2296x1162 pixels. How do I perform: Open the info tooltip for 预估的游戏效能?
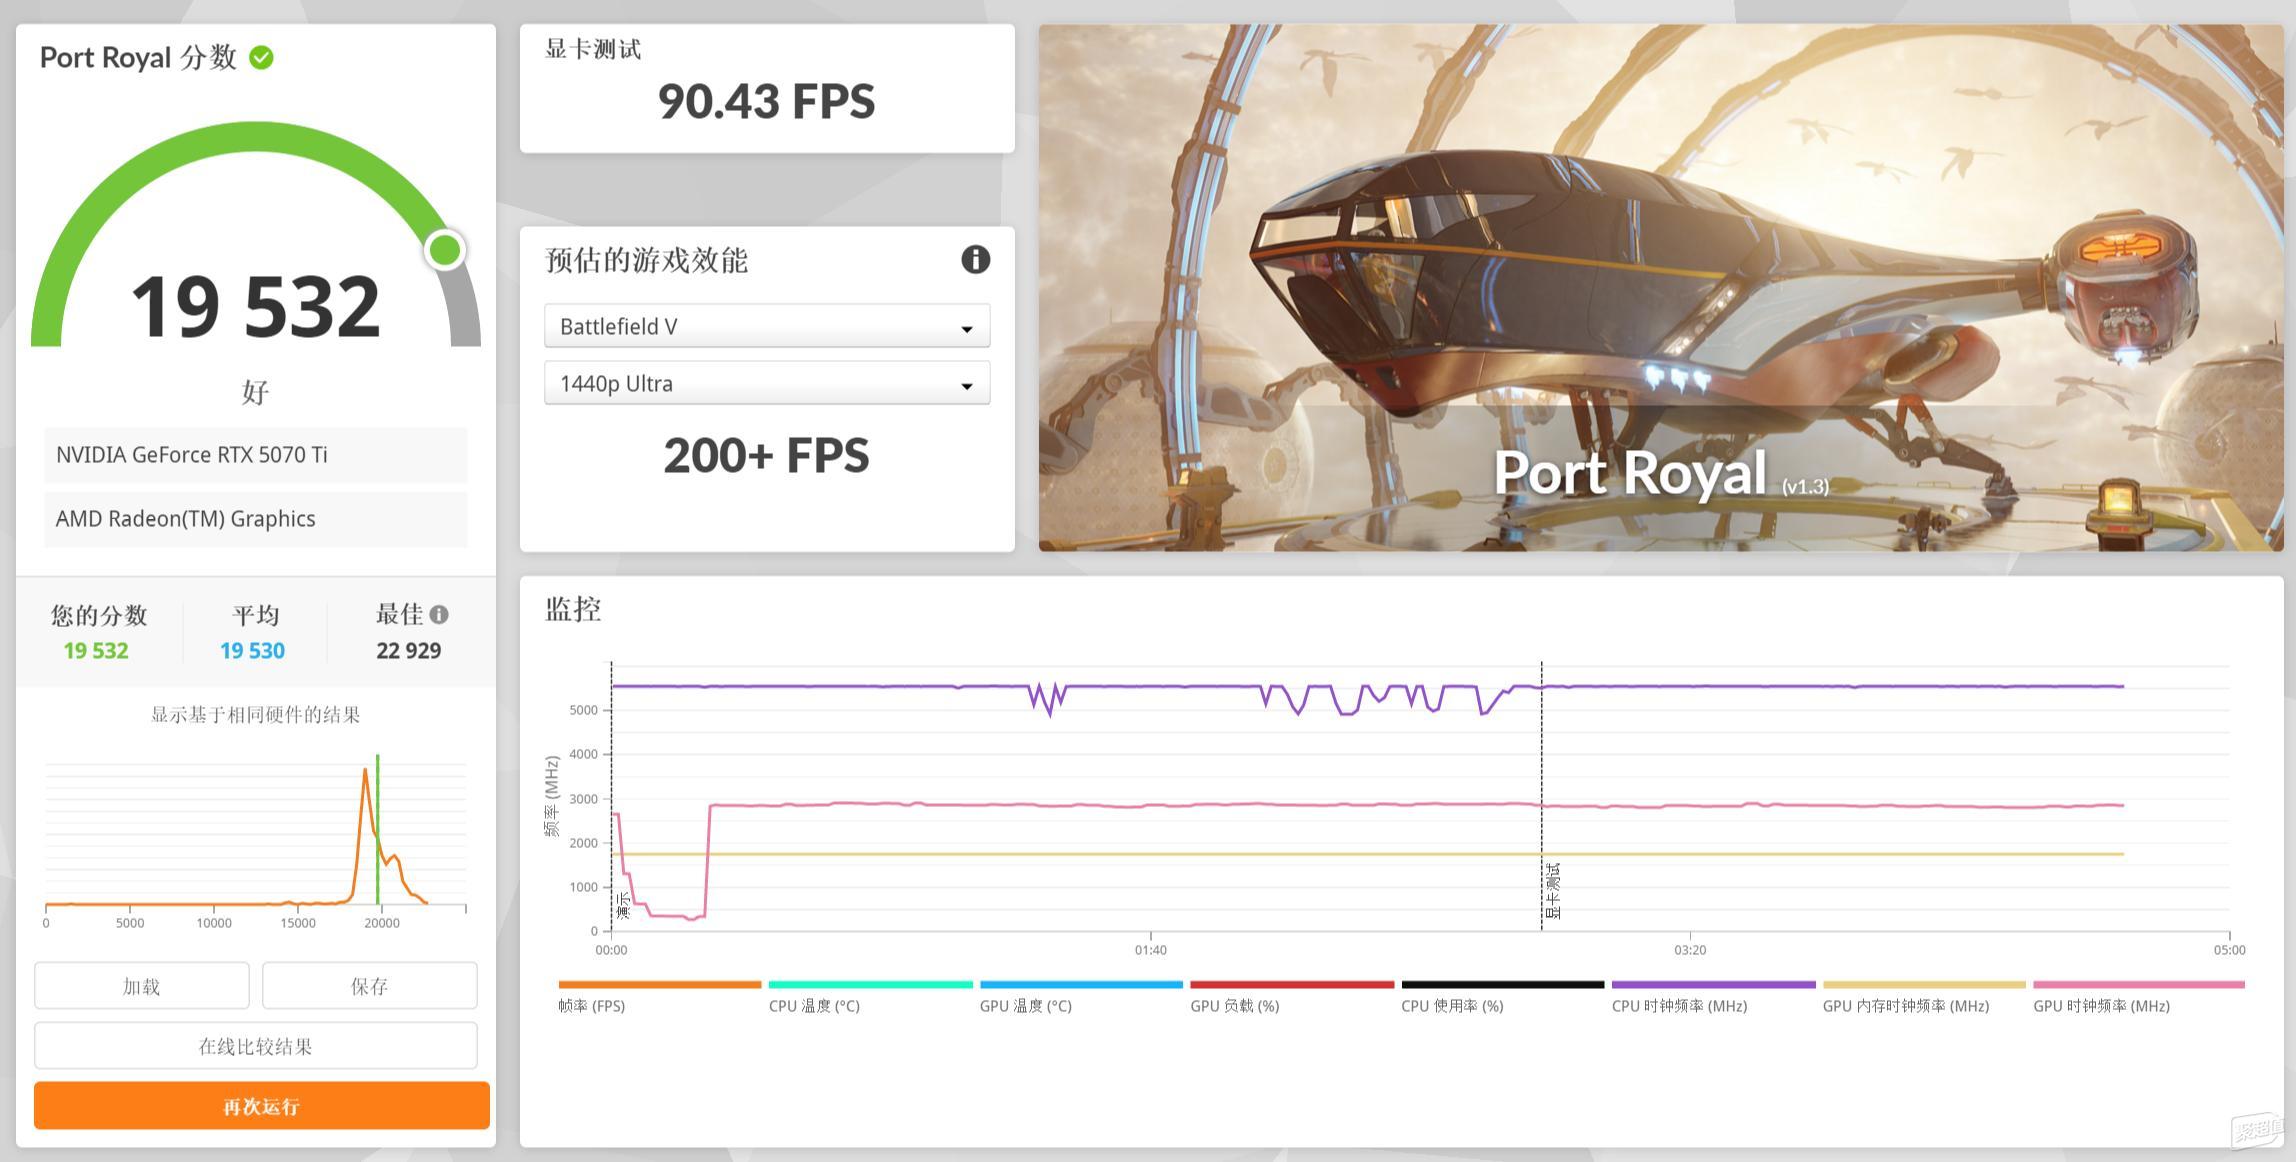pos(975,259)
